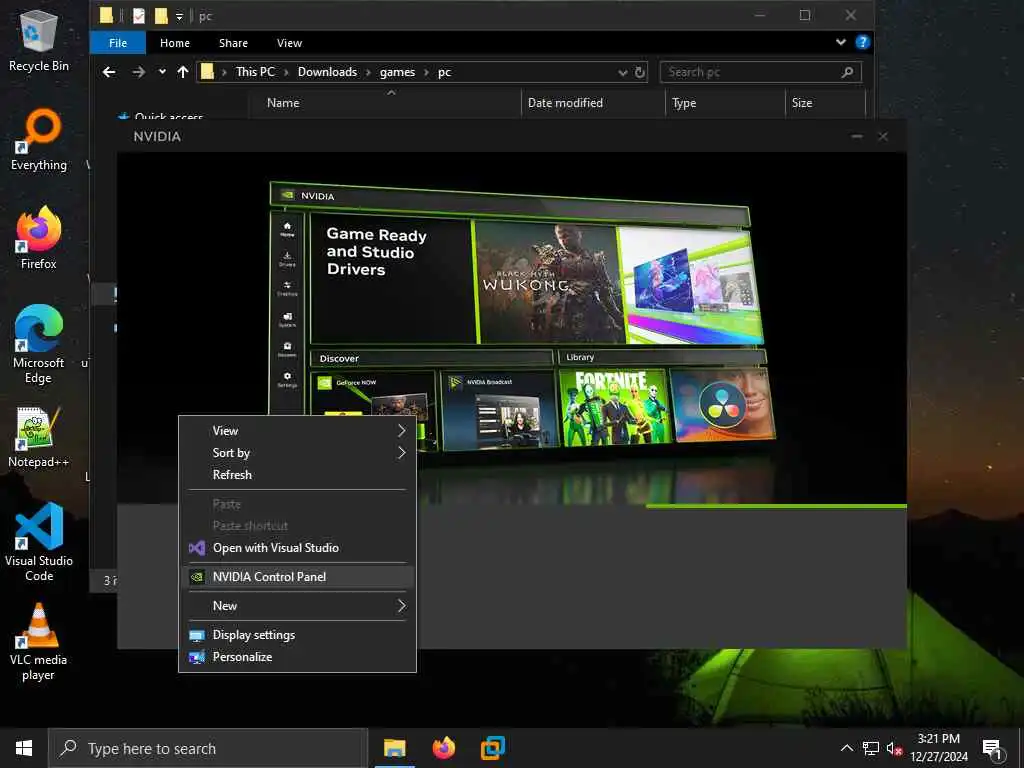Sort by the Type column header
1024x768 pixels.
click(x=726, y=103)
